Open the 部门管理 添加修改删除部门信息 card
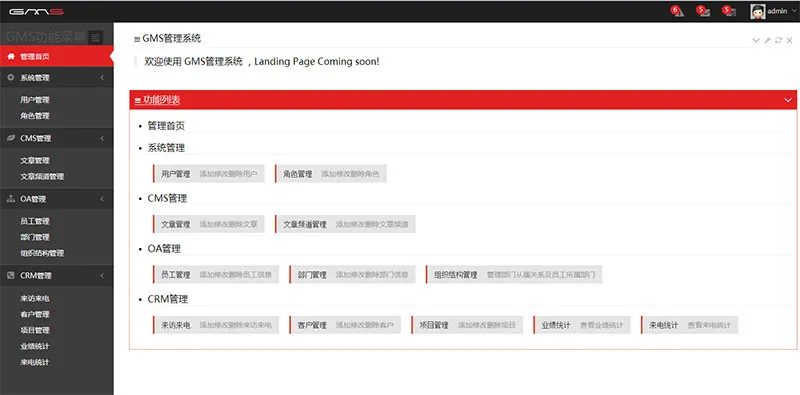Image resolution: width=800 pixels, height=395 pixels. coord(352,275)
